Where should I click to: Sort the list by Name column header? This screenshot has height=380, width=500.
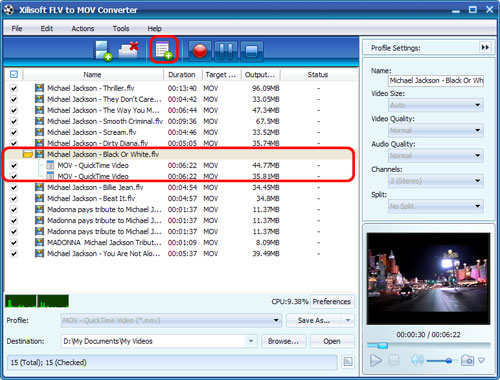(93, 74)
